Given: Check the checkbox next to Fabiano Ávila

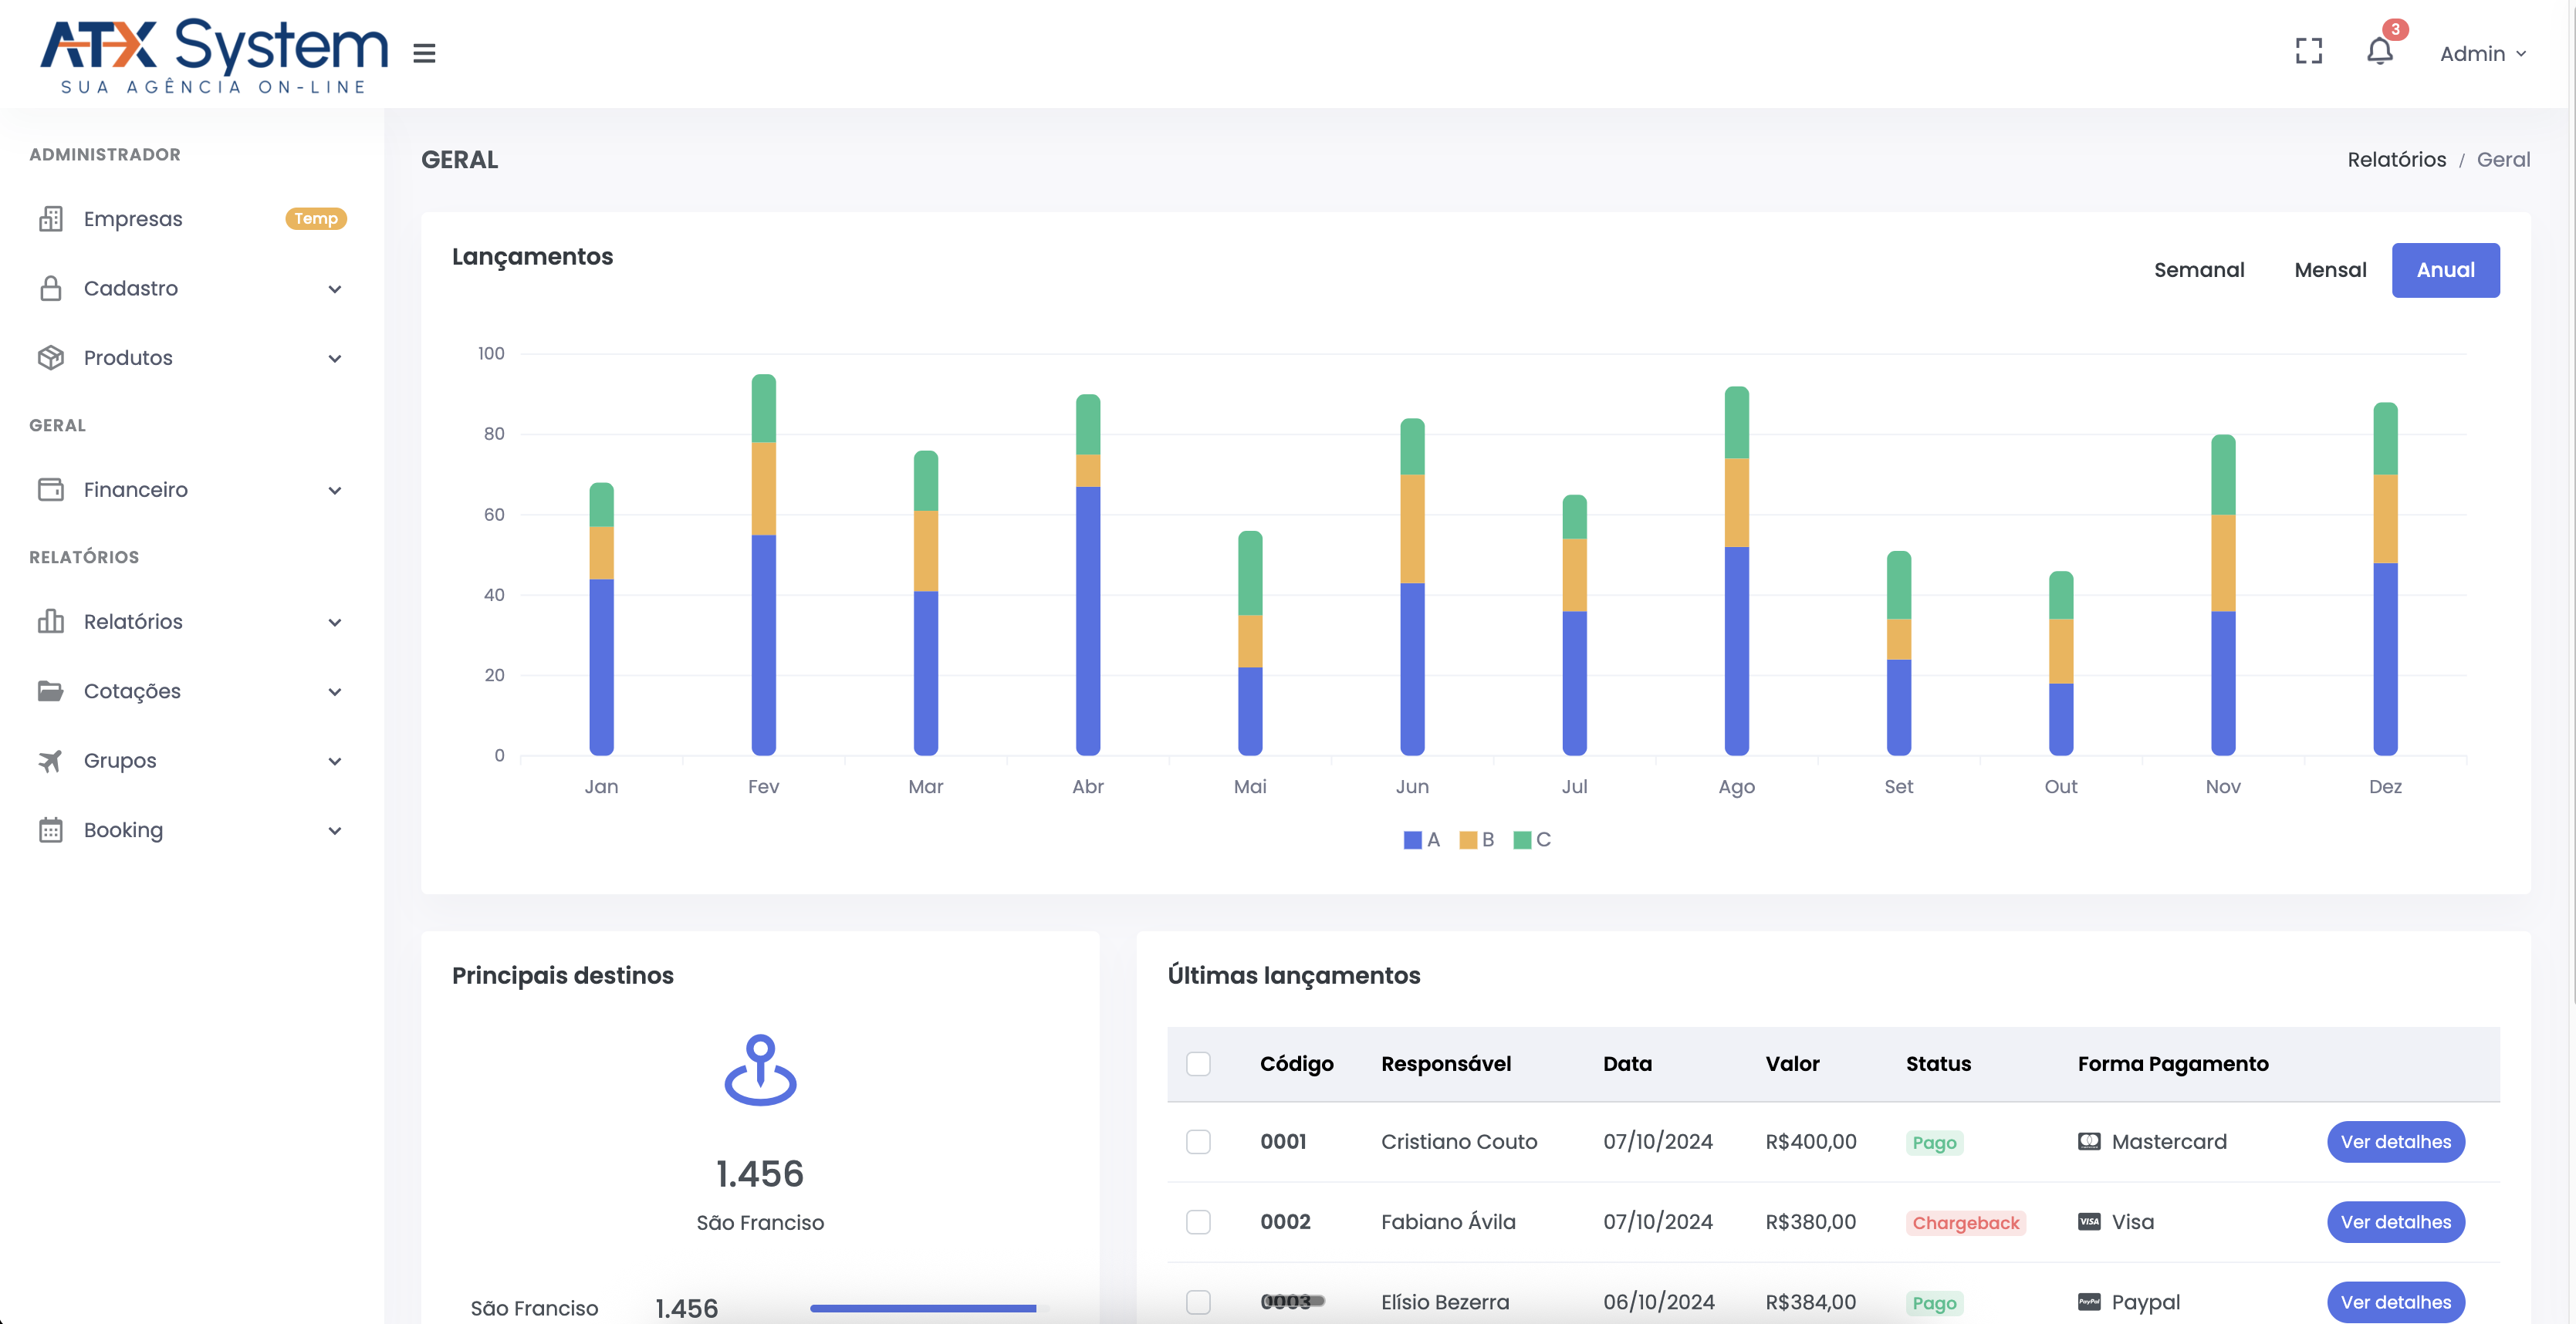Looking at the screenshot, I should [x=1199, y=1222].
